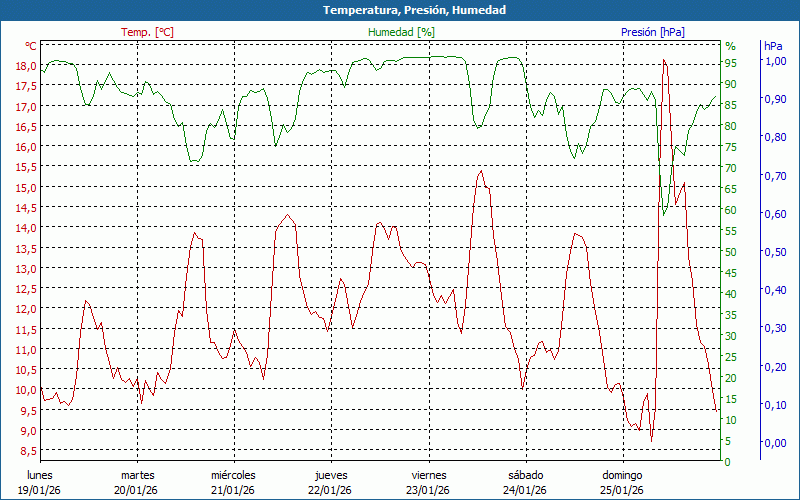Pick the martes 20/01/26 date label
The image size is (800, 500).
coord(137,482)
